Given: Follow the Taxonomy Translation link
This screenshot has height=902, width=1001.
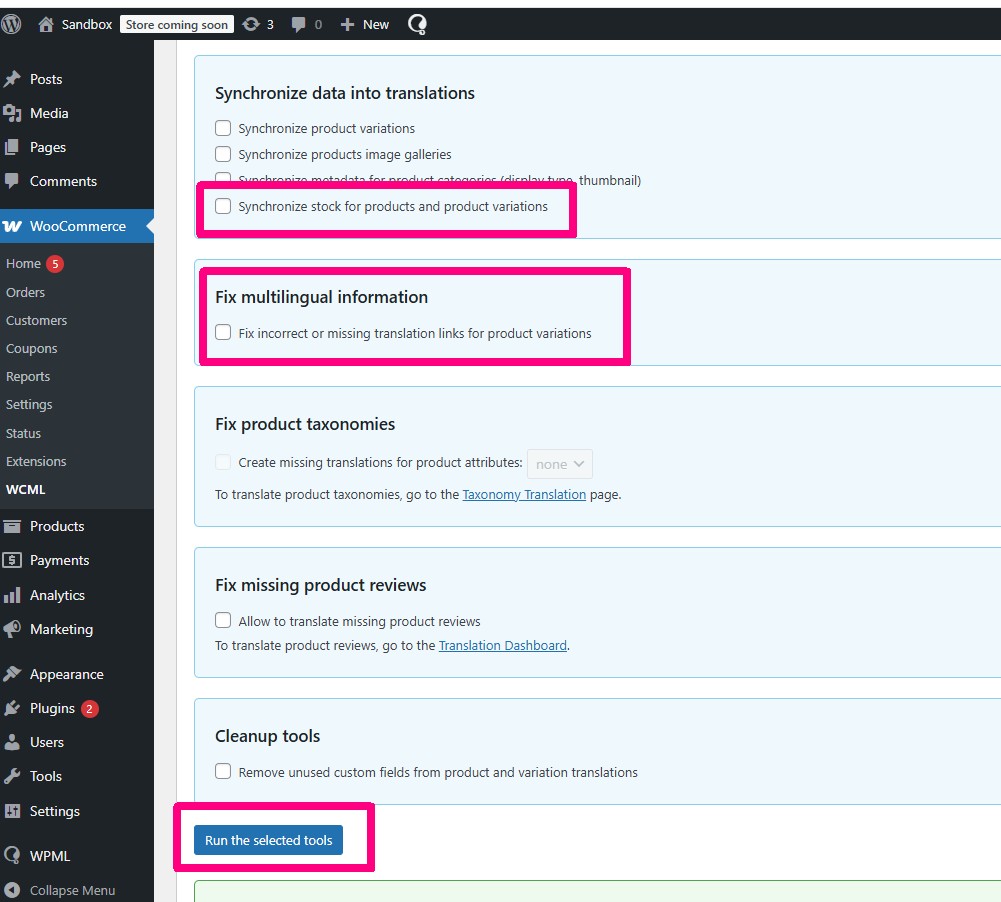Looking at the screenshot, I should tap(524, 494).
